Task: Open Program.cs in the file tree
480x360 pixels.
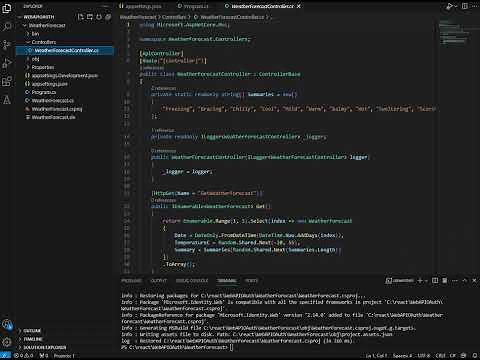Action: point(65,92)
